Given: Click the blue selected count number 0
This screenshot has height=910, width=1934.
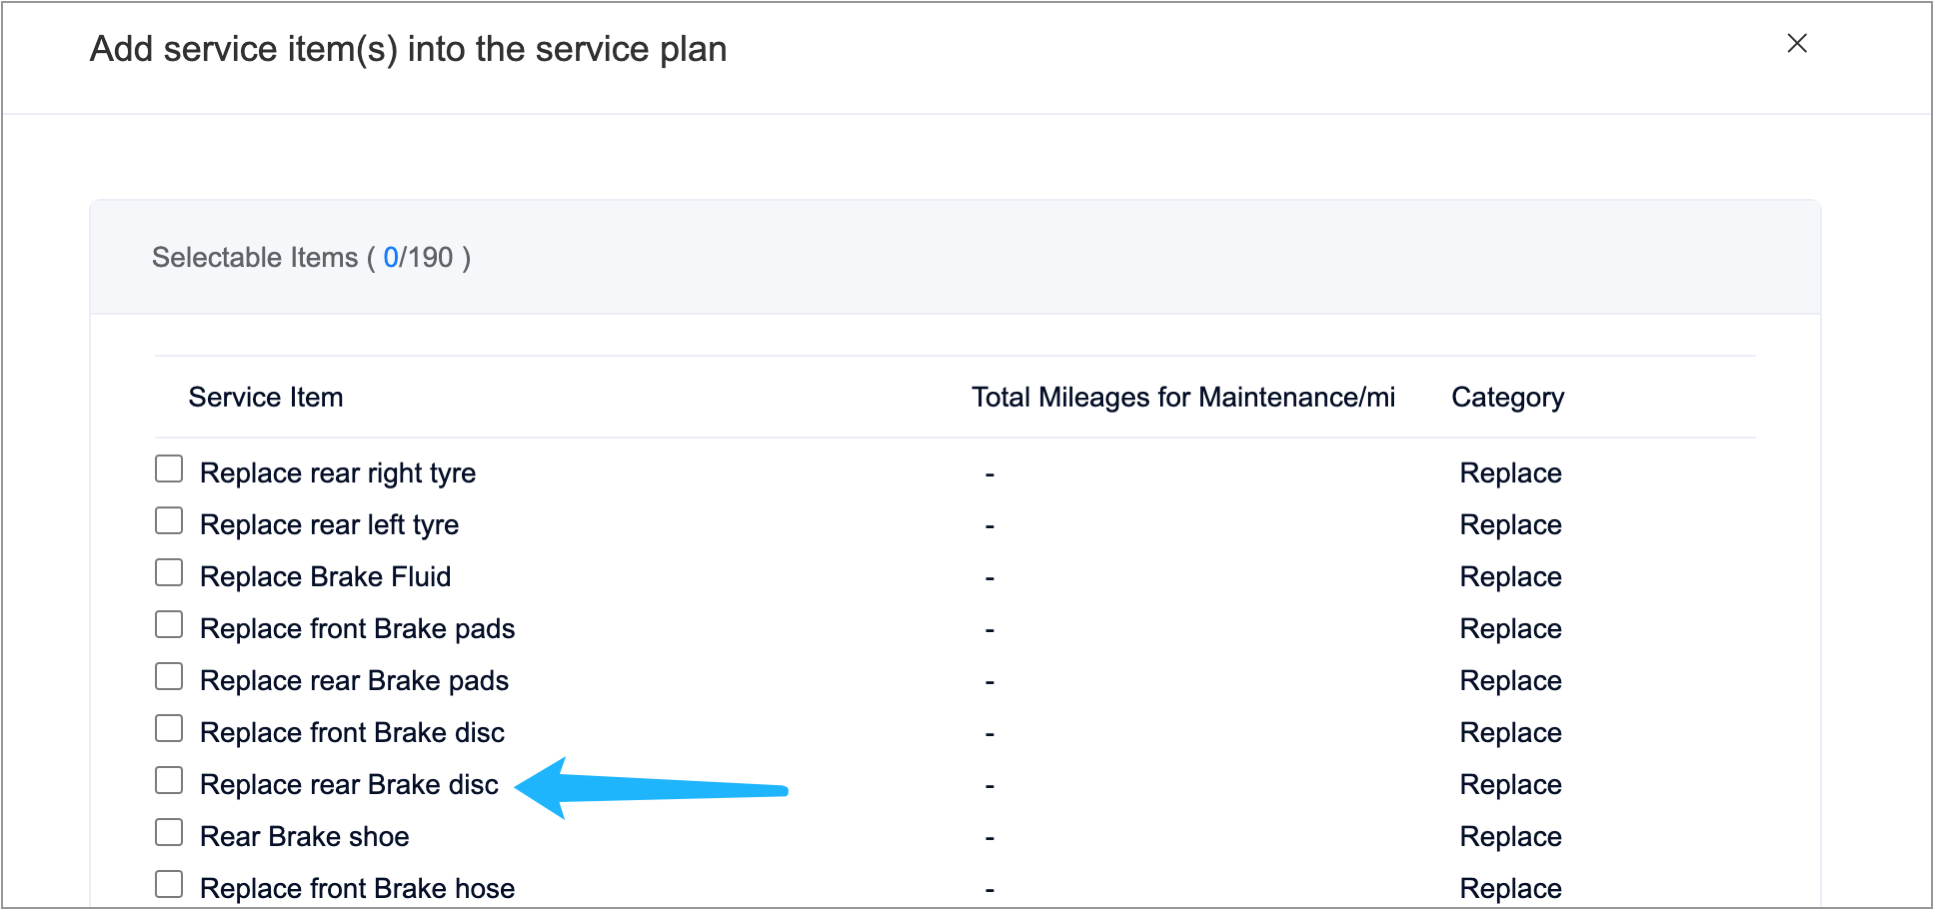Looking at the screenshot, I should click(x=391, y=258).
